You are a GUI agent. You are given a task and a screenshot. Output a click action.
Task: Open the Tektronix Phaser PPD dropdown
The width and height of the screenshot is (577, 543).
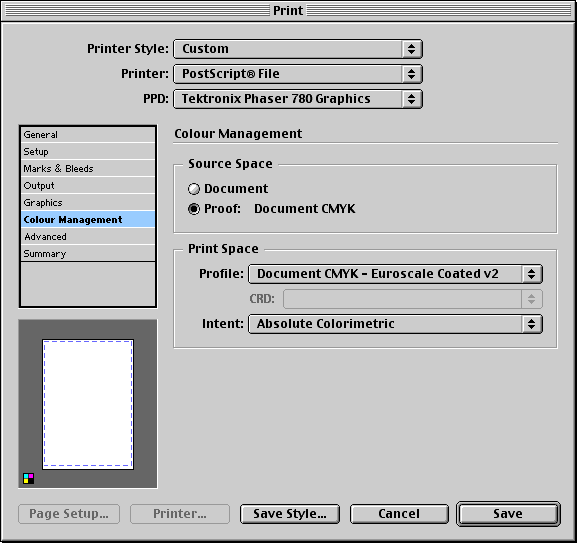298,99
